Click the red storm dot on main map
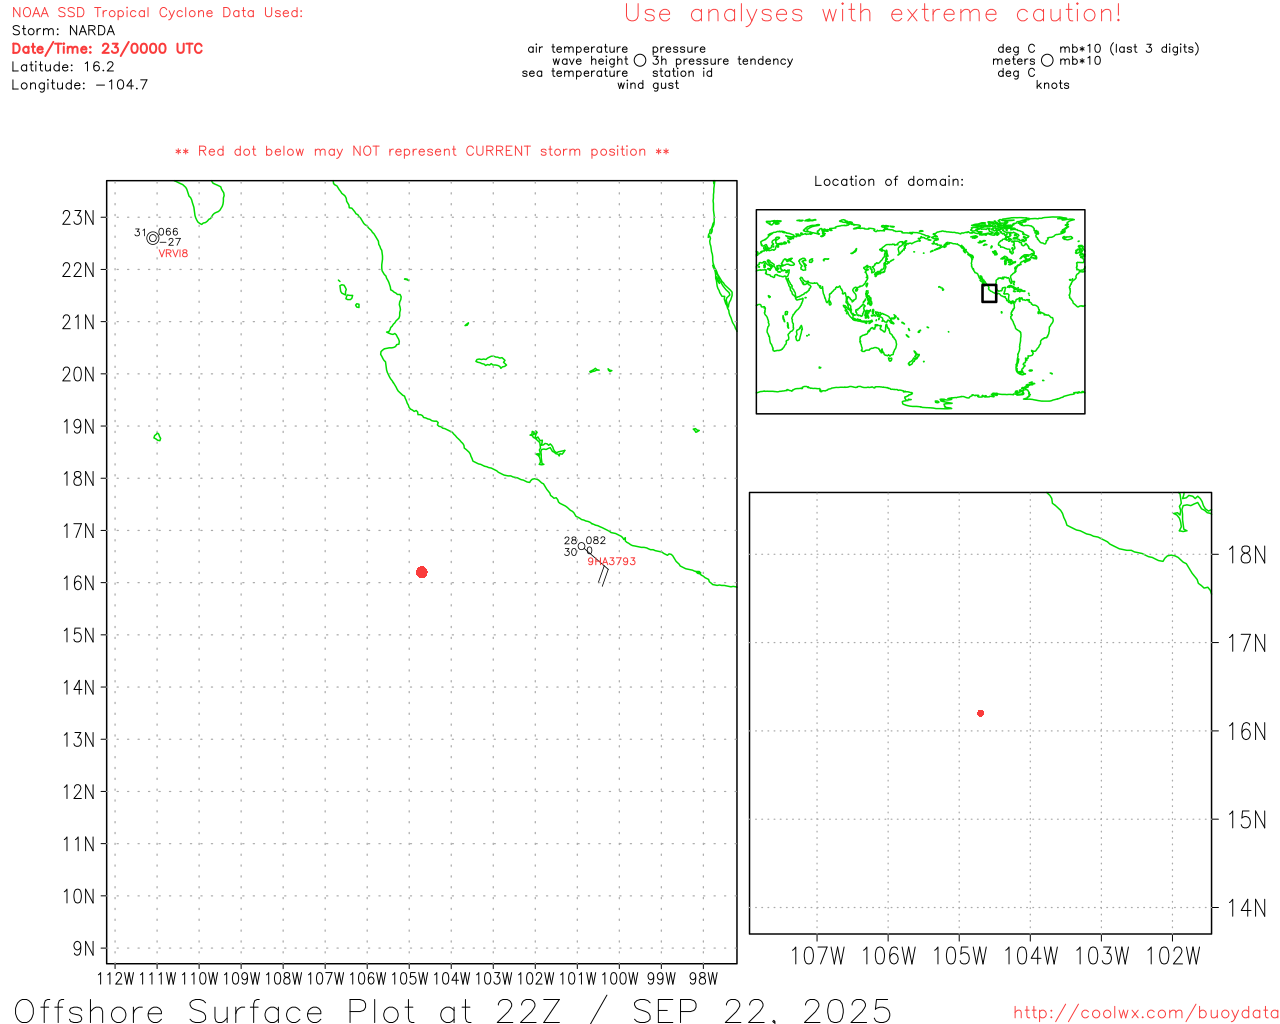The height and width of the screenshot is (1024, 1280). 421,572
